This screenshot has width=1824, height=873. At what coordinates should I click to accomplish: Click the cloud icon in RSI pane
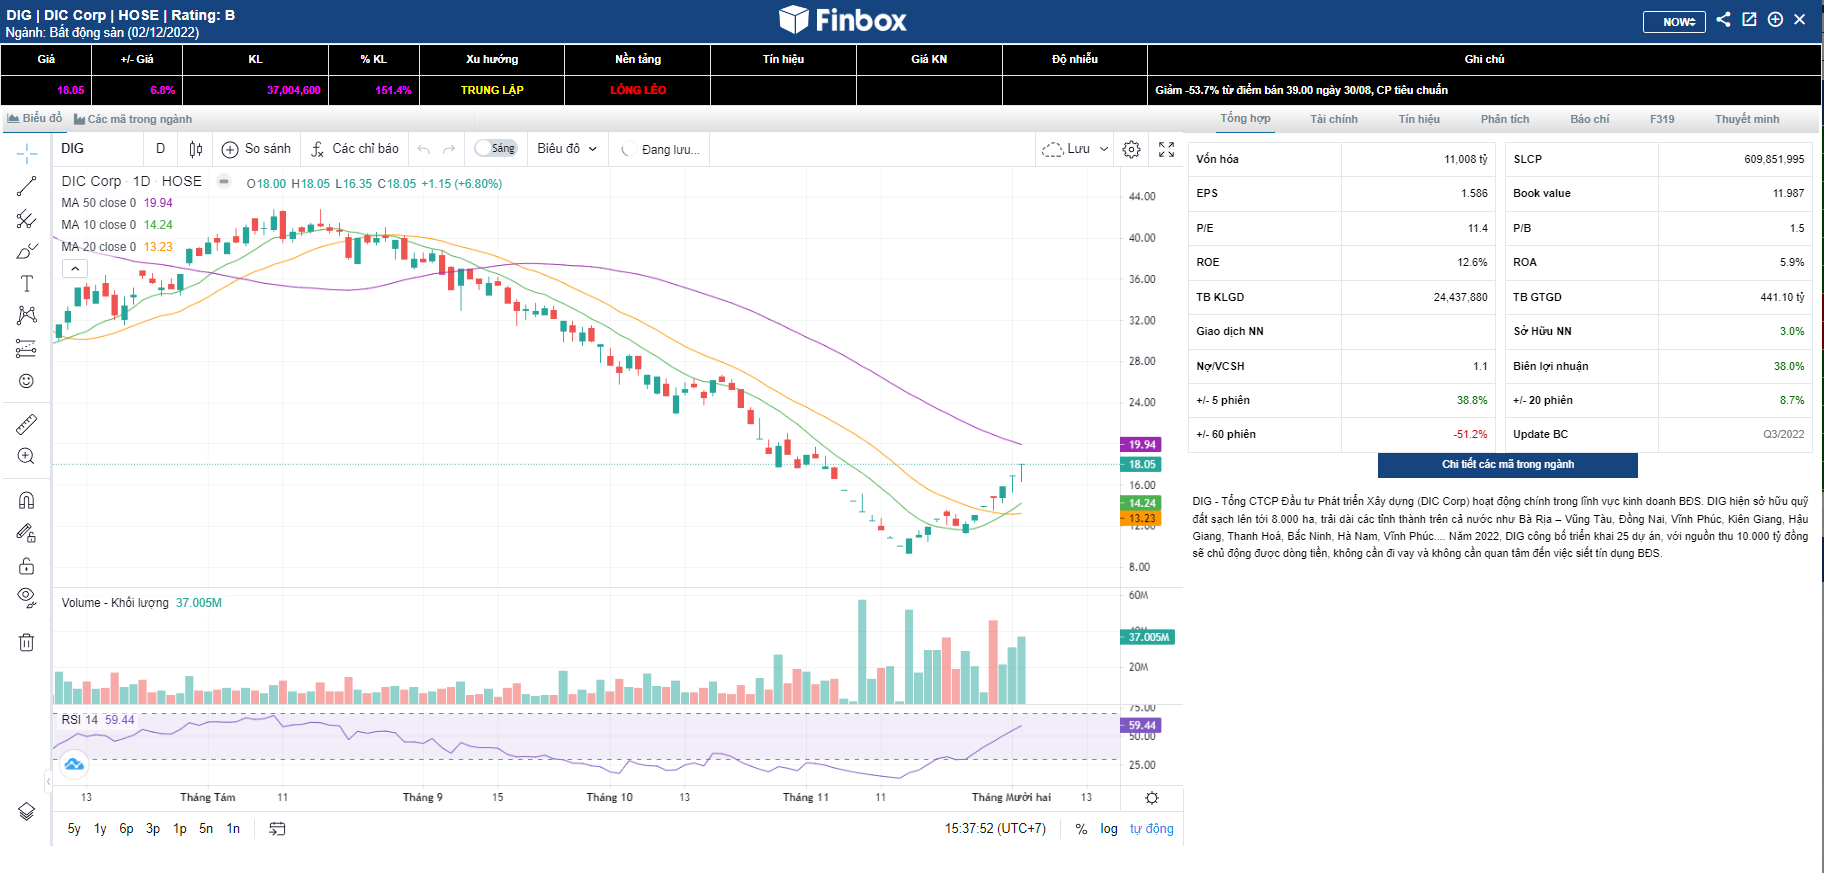tap(74, 765)
